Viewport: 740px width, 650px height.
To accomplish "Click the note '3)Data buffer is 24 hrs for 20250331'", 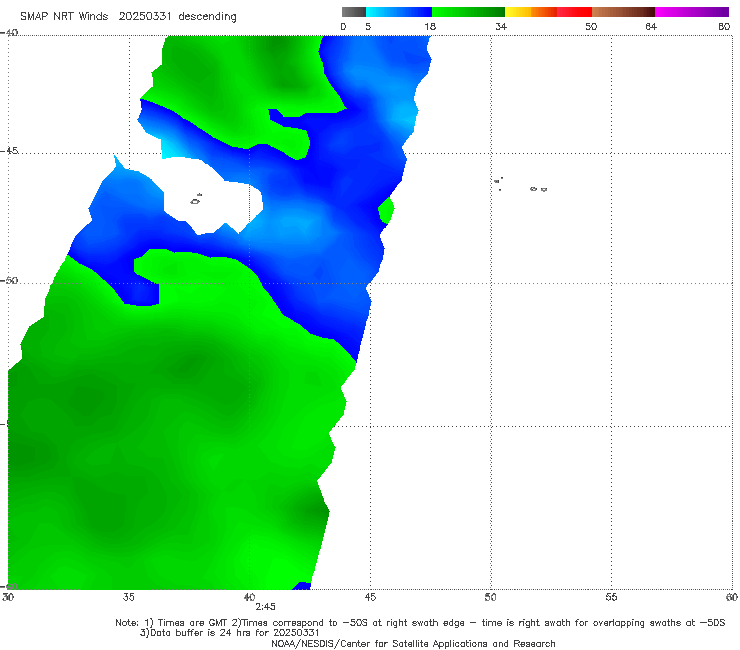I will point(230,633).
